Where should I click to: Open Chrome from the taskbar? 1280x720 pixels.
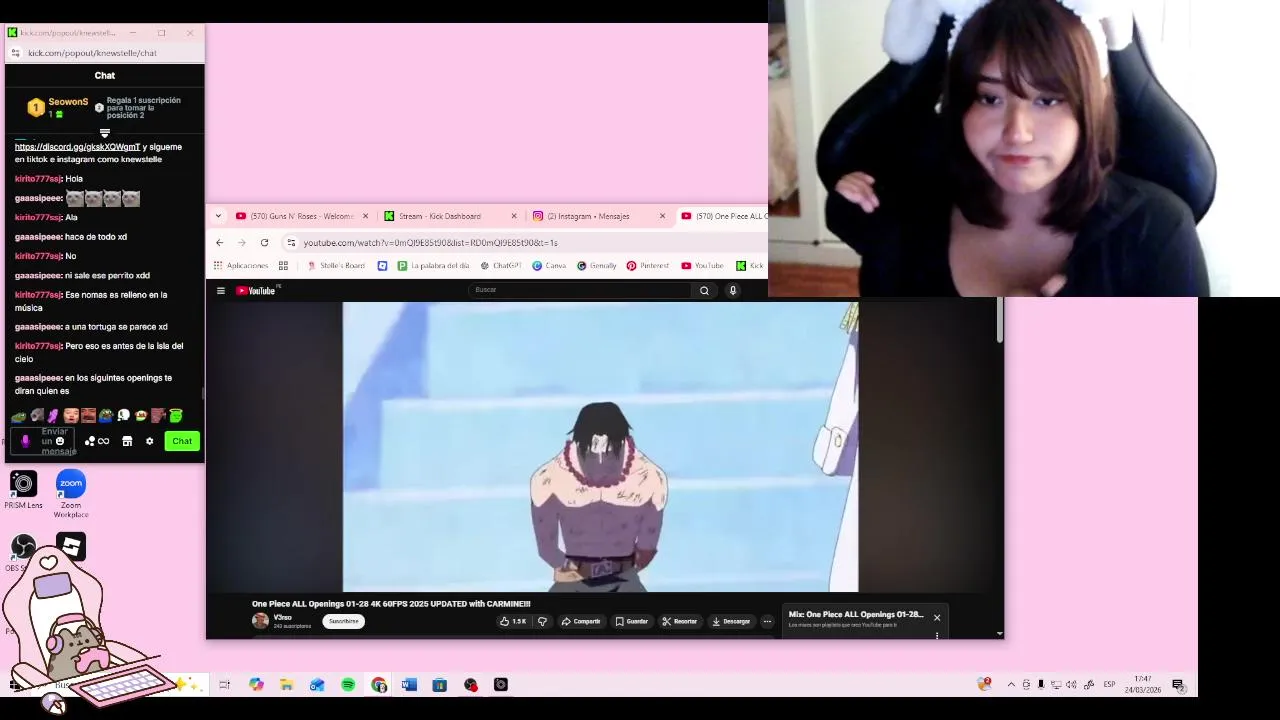[x=379, y=685]
